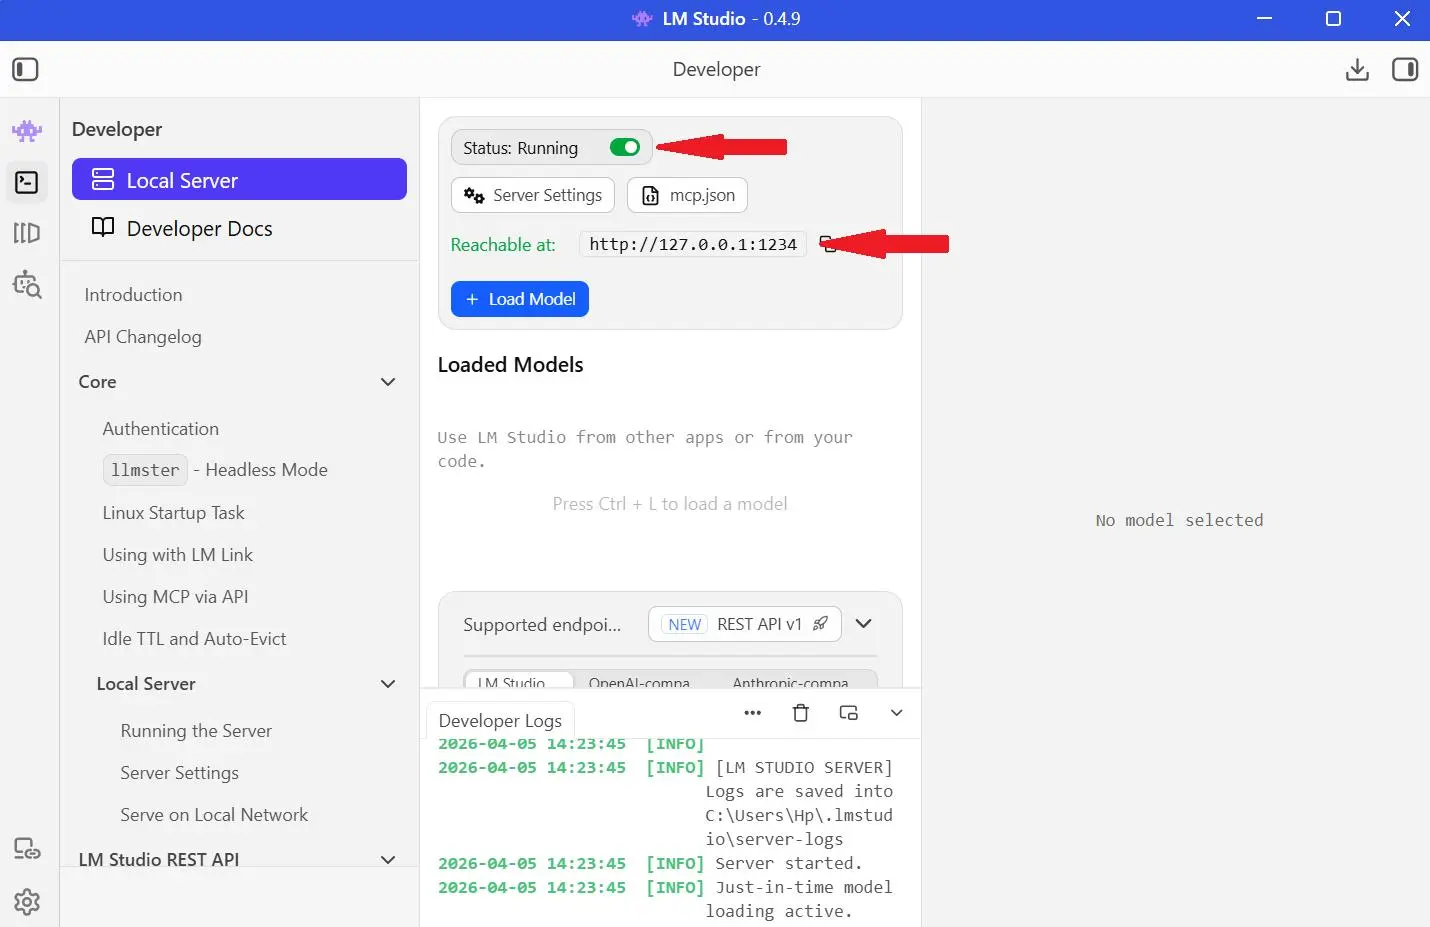Open the downloads icon in the top bar
The width and height of the screenshot is (1430, 927).
point(1357,69)
